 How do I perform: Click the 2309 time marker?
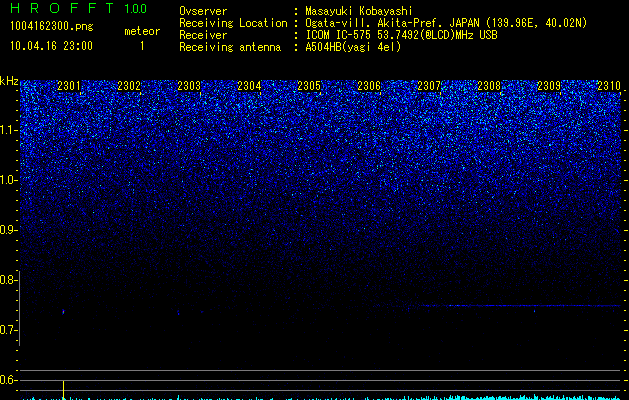click(549, 86)
